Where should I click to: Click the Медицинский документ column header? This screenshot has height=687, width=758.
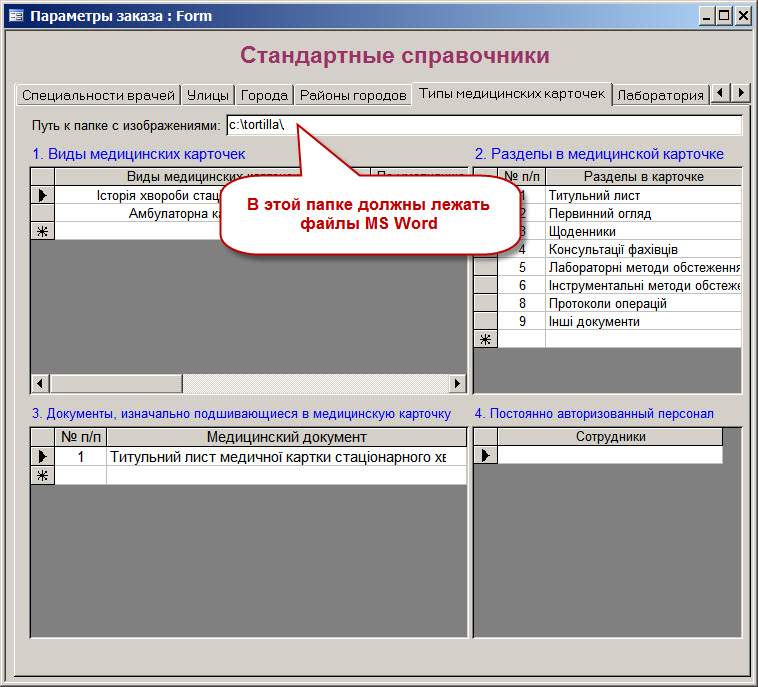tap(286, 437)
